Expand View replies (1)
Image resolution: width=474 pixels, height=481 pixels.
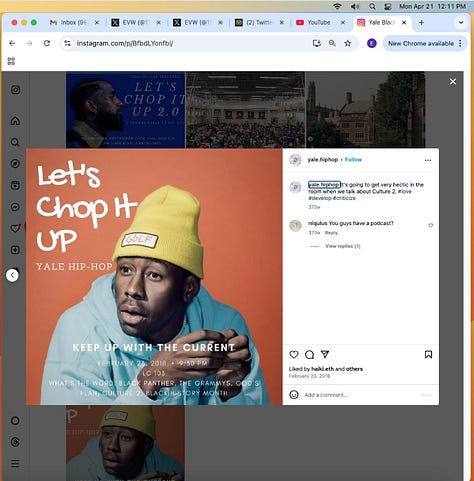(343, 246)
